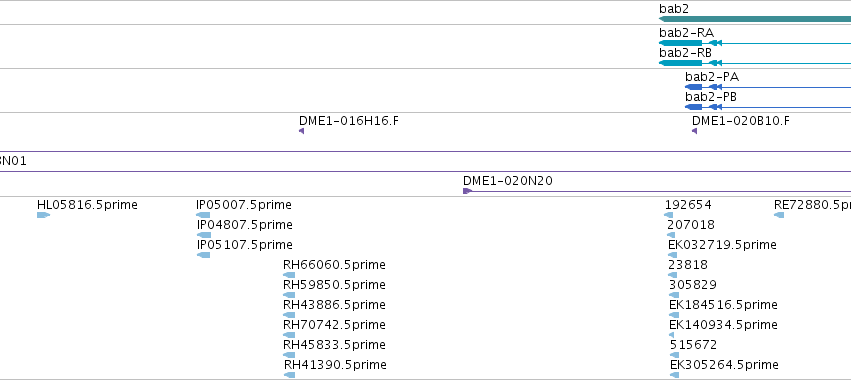This screenshot has width=851, height=380.
Task: Click the bab2-RB transcript glyph
Action: pos(755,63)
